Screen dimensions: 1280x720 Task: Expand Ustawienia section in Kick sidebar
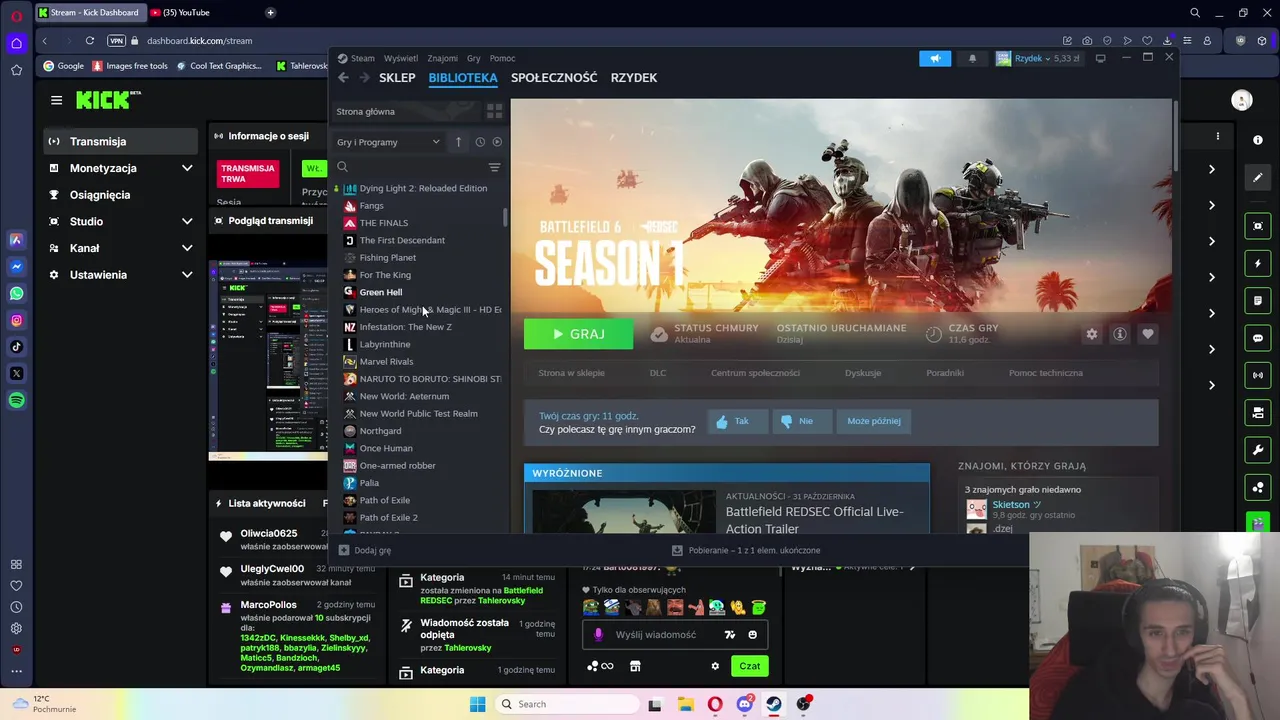(186, 274)
